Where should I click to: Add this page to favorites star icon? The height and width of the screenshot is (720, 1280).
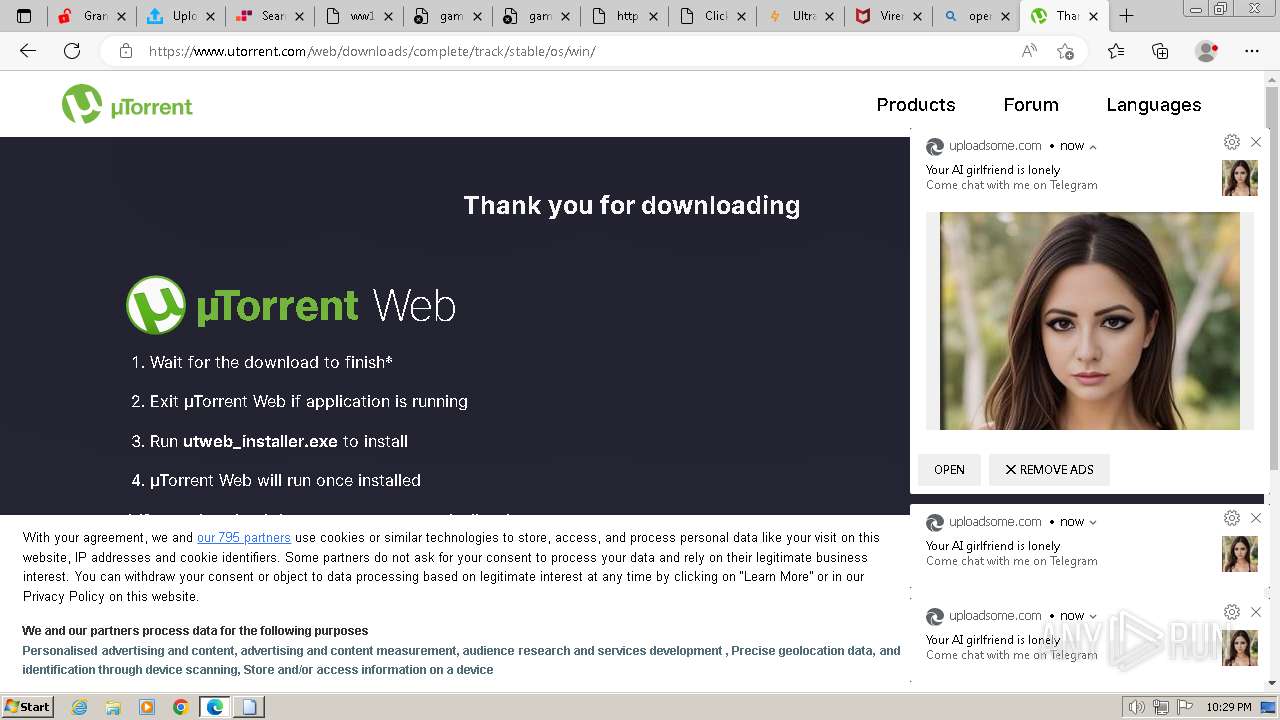click(x=1065, y=51)
